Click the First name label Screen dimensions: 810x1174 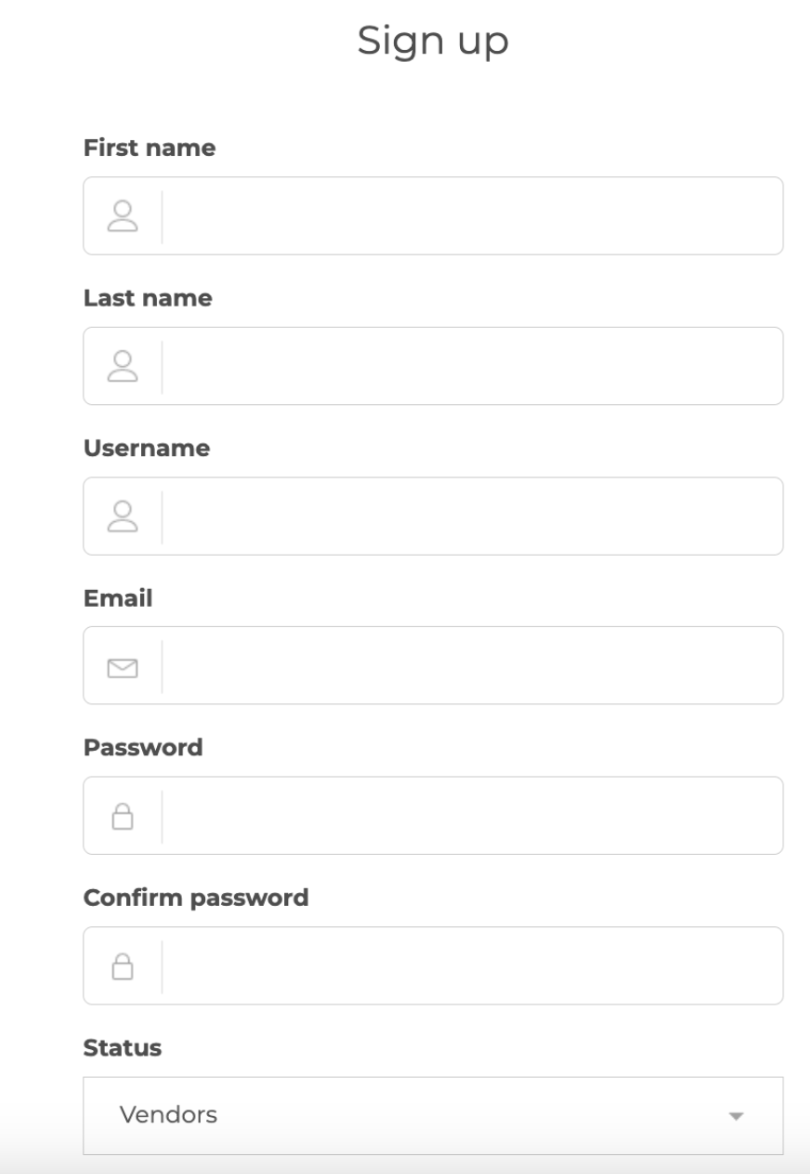coord(150,147)
